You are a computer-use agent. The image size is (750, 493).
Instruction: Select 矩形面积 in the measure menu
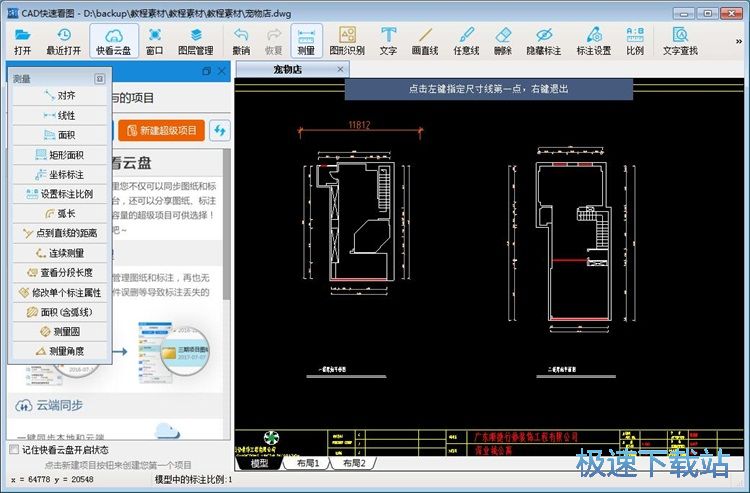59,155
